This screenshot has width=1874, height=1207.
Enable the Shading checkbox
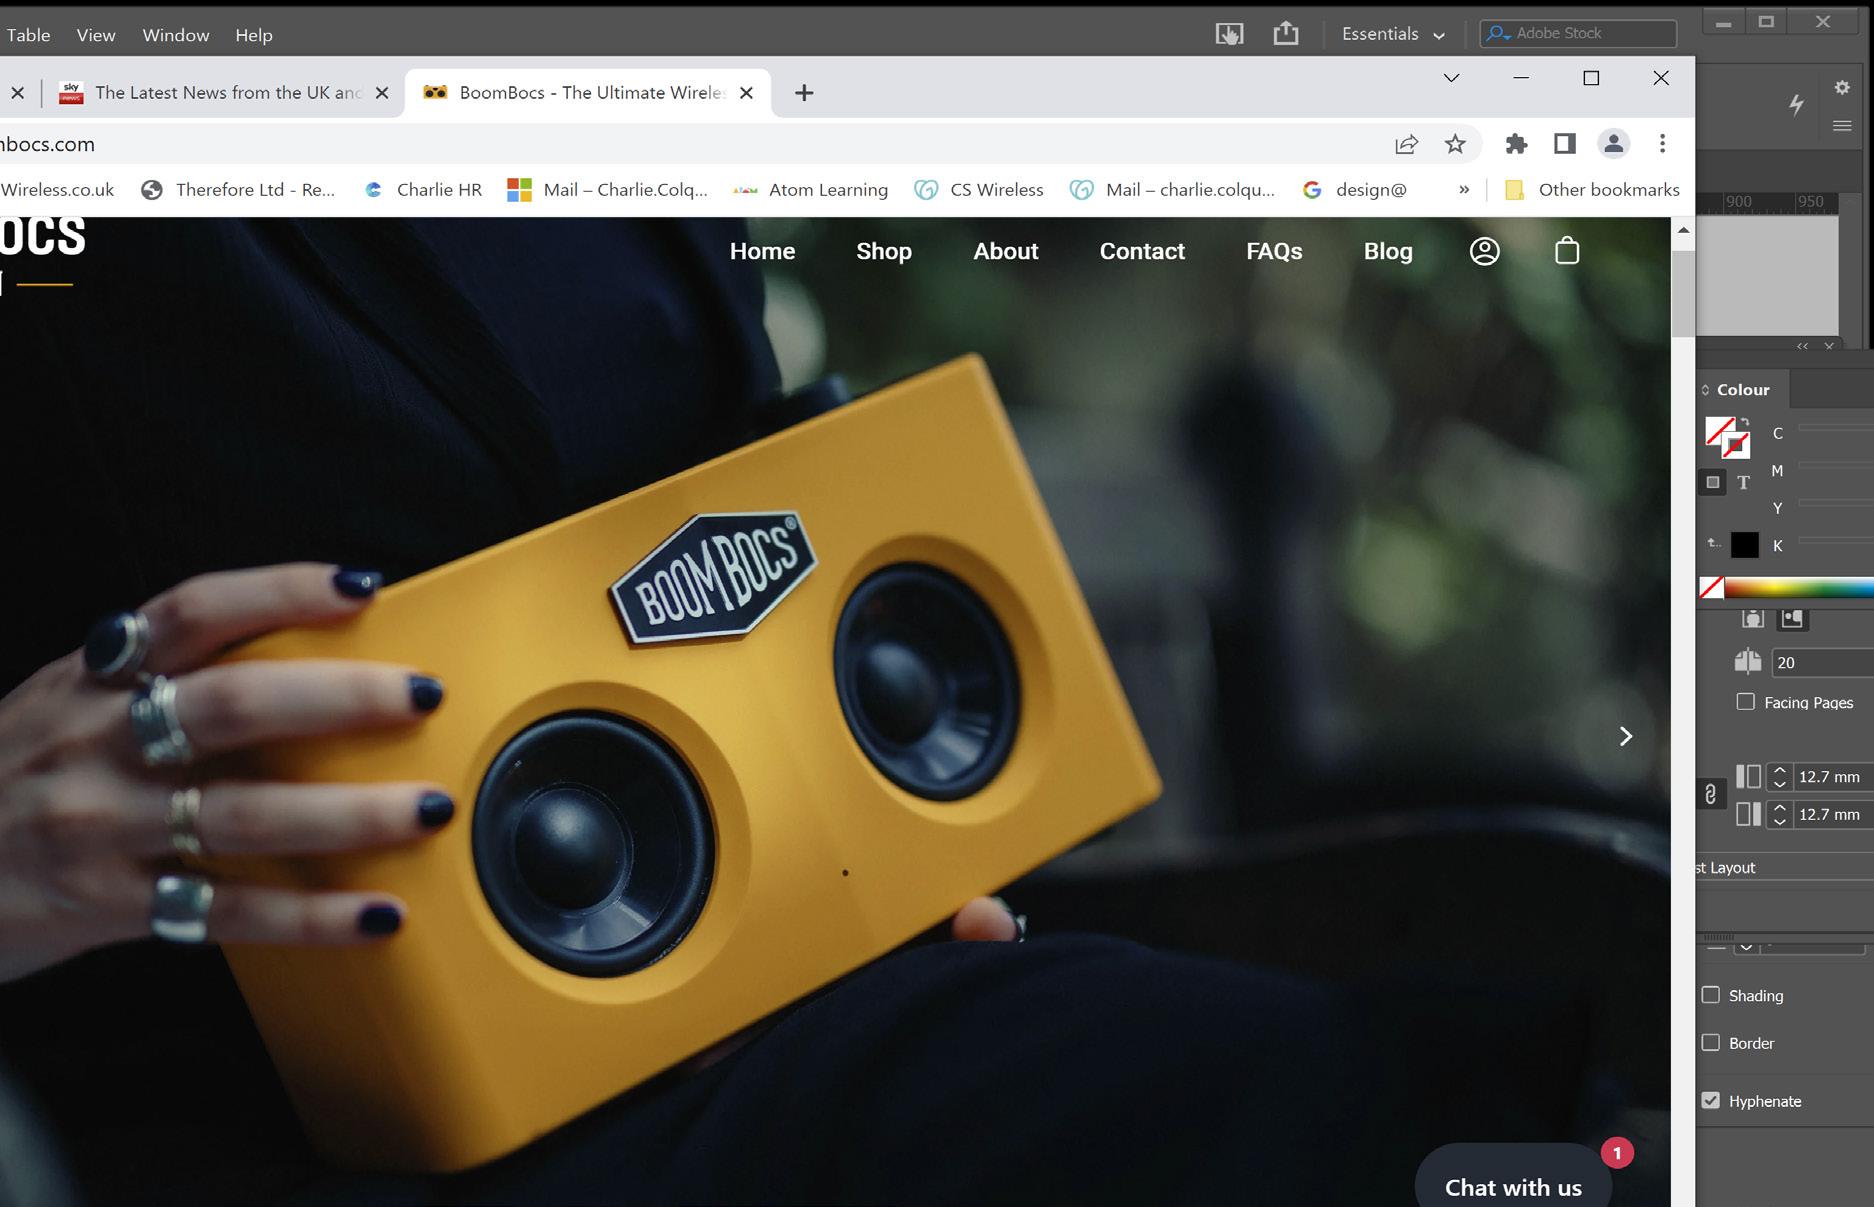(x=1711, y=995)
